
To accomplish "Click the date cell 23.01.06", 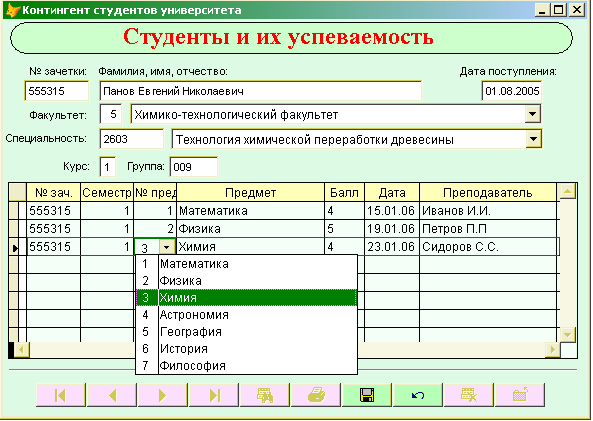I will [392, 247].
